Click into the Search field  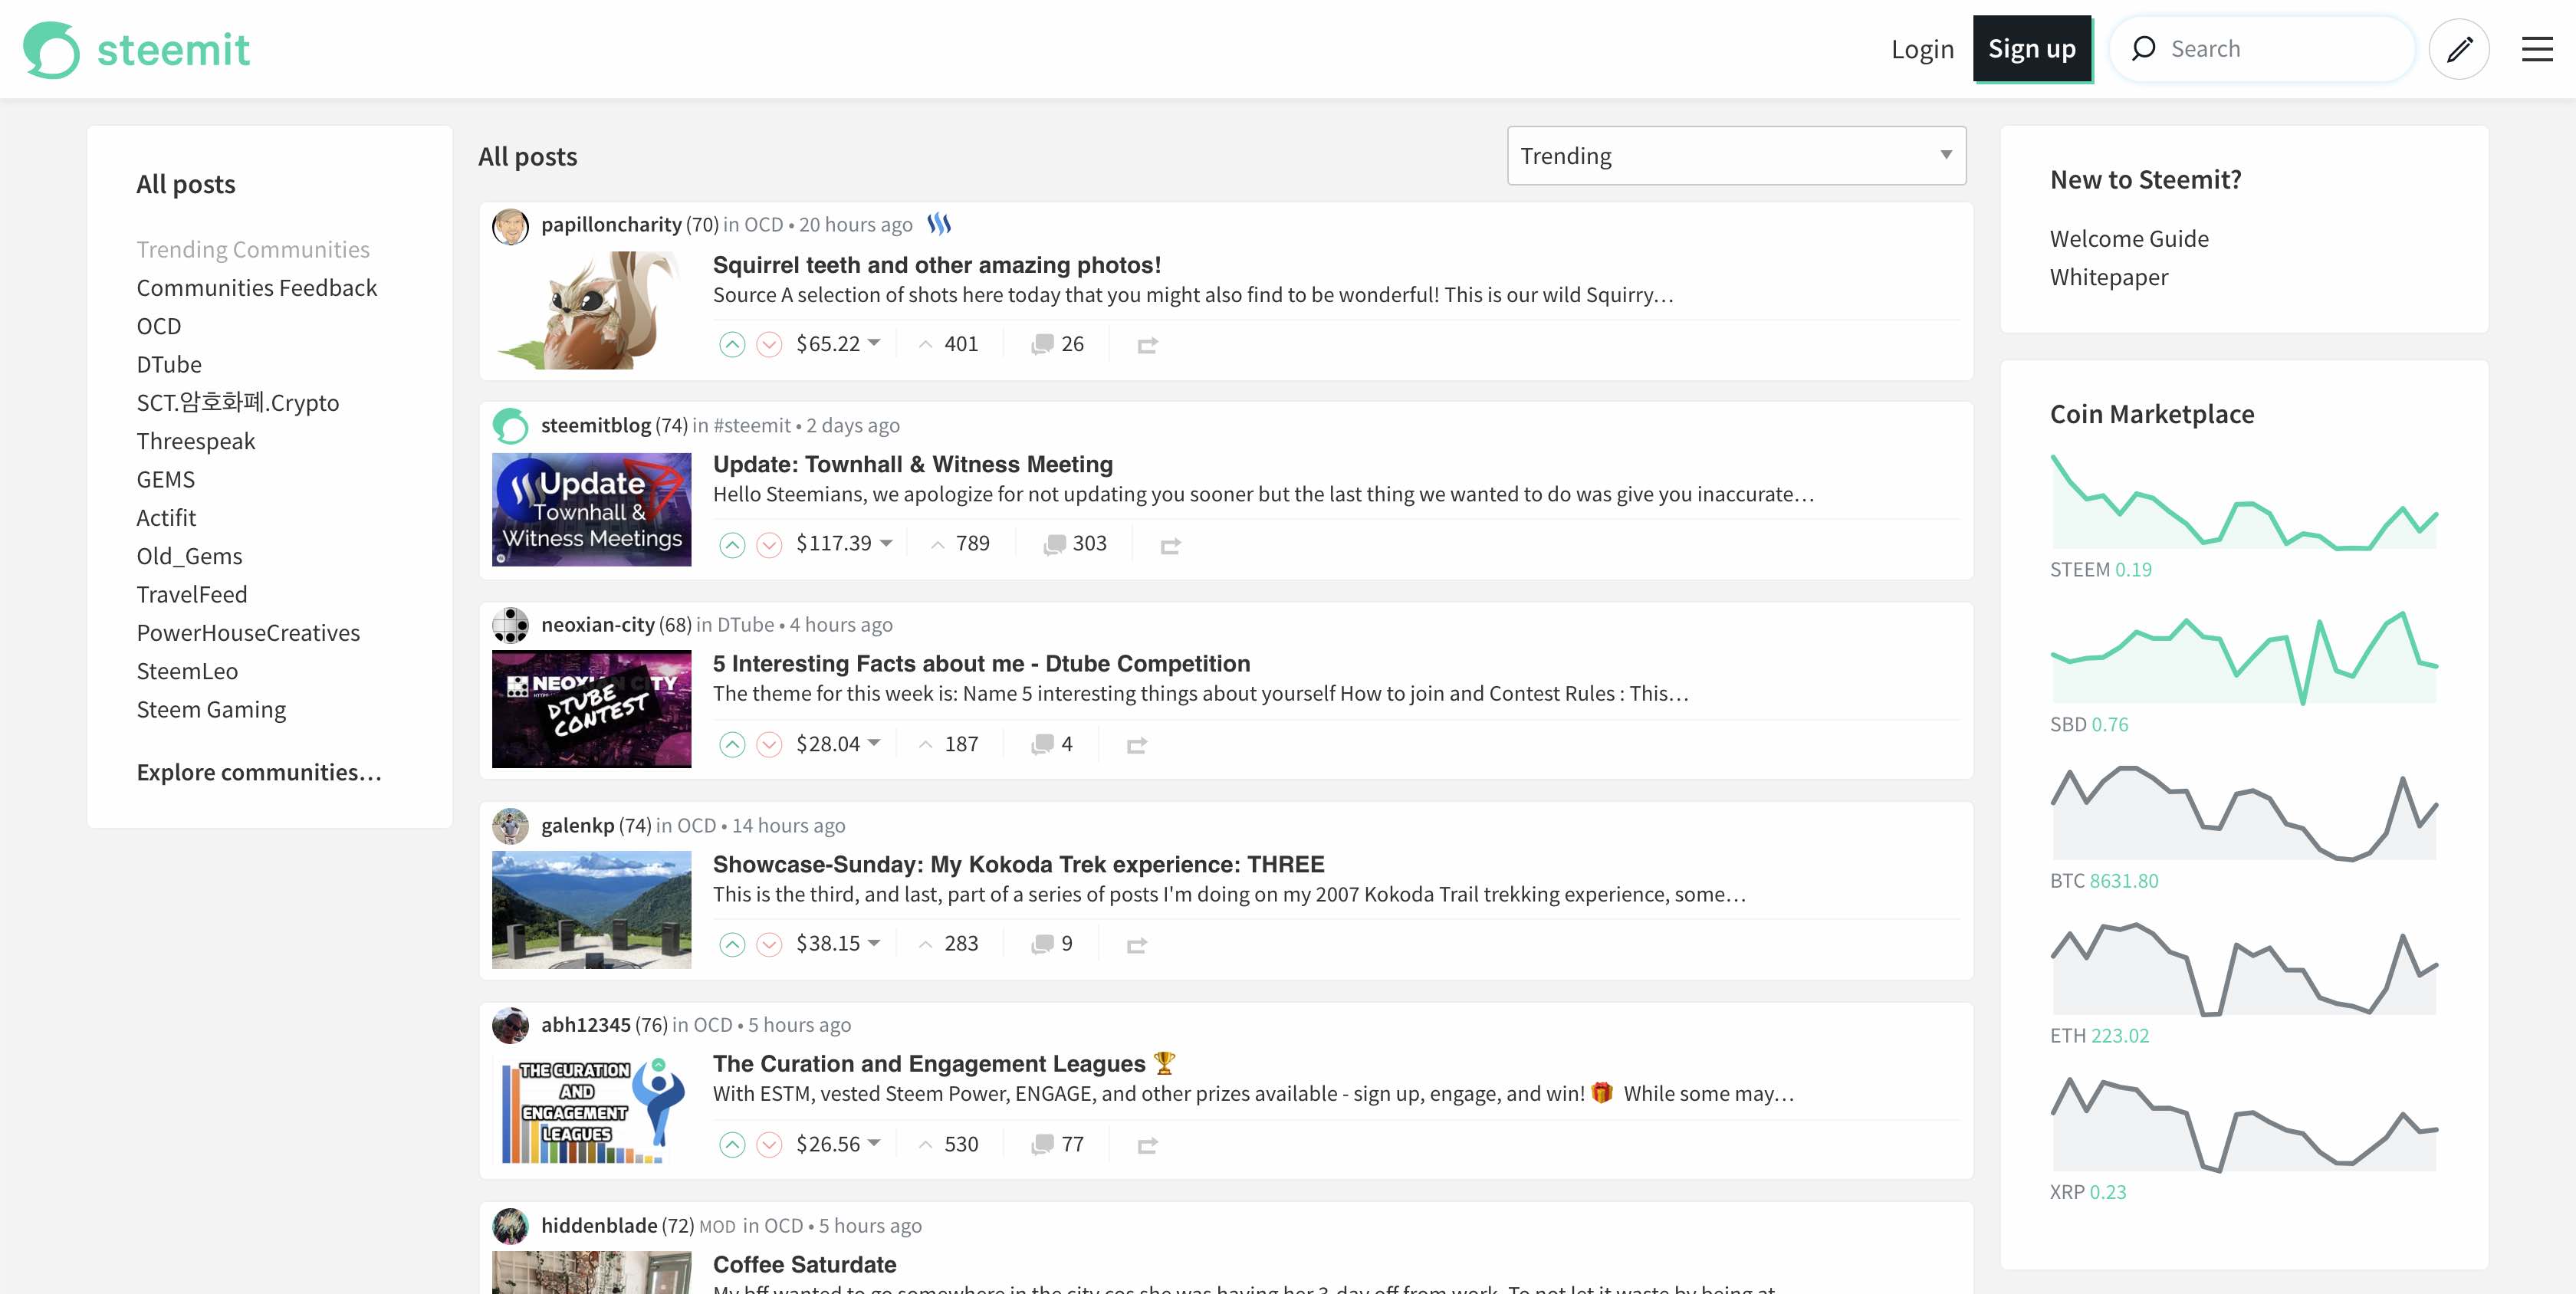(2280, 49)
